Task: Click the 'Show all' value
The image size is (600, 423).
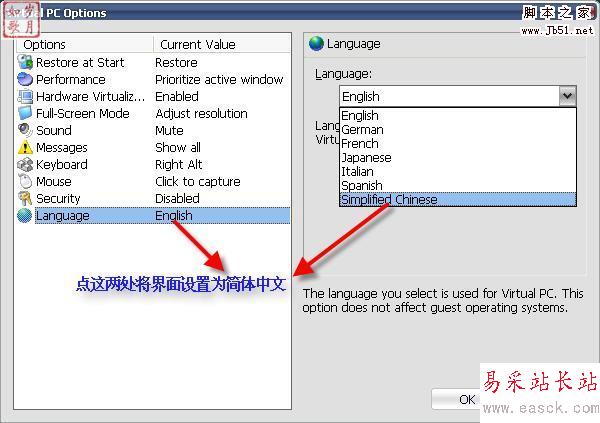Action: [x=178, y=147]
